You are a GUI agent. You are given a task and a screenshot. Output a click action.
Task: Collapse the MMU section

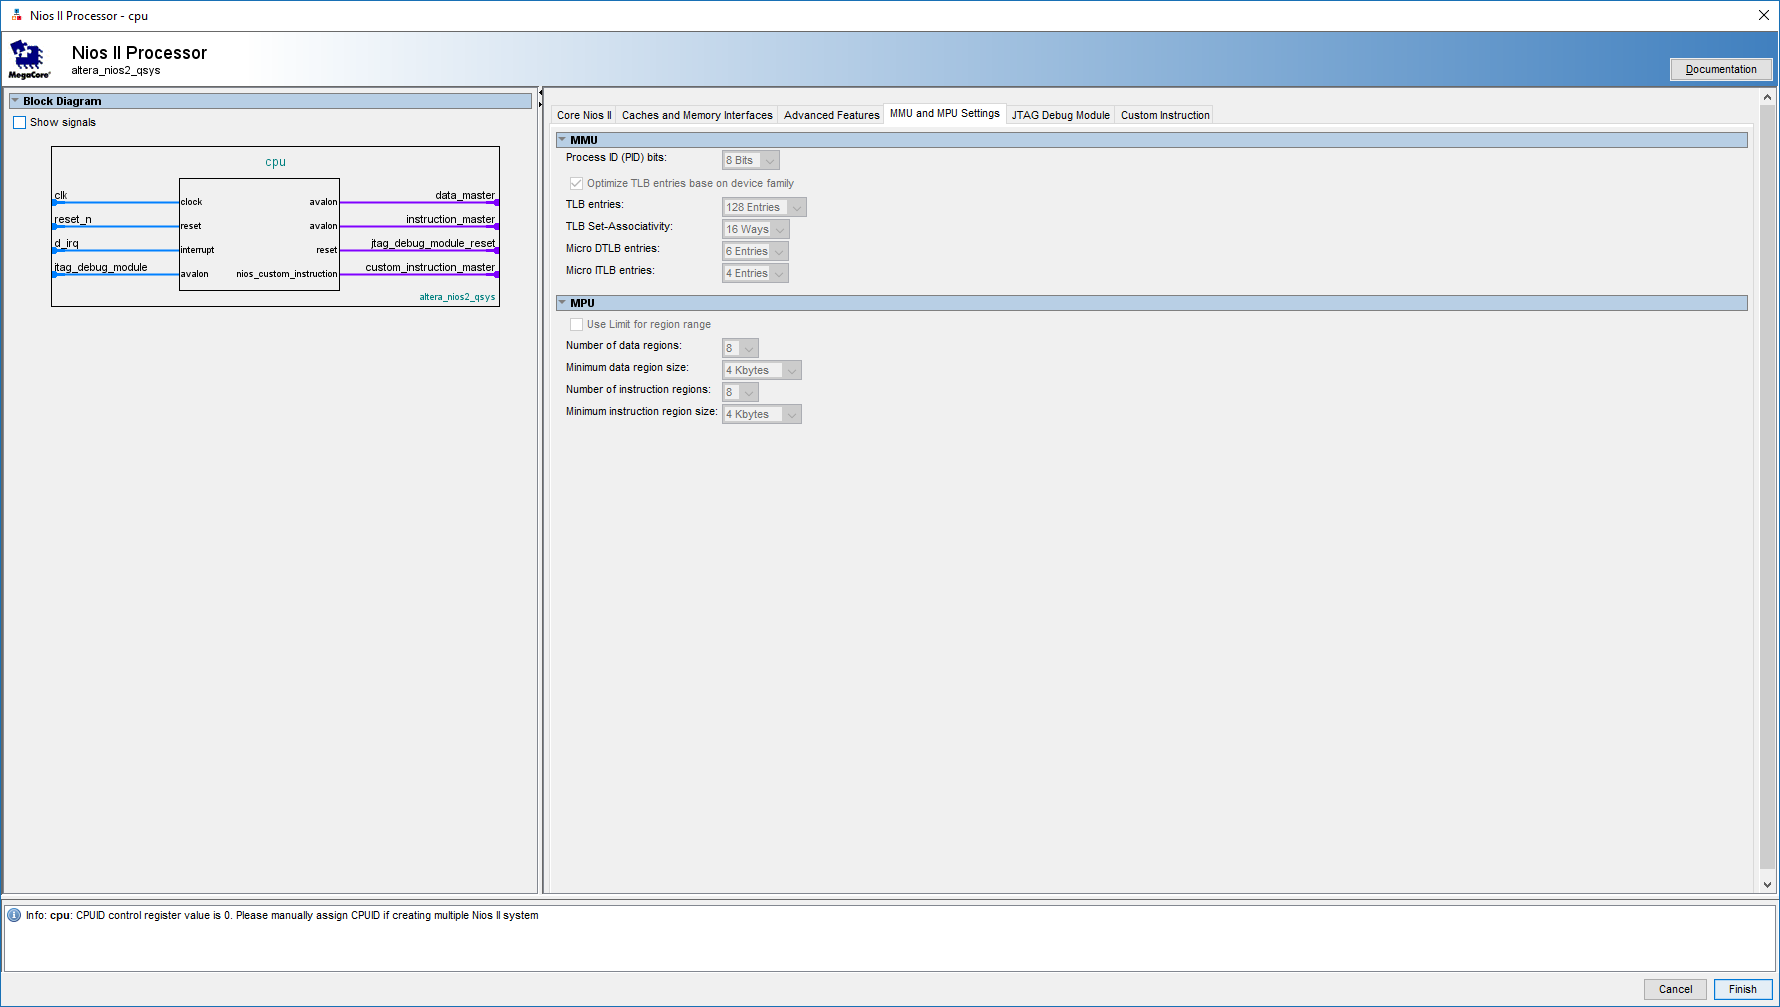coord(564,140)
